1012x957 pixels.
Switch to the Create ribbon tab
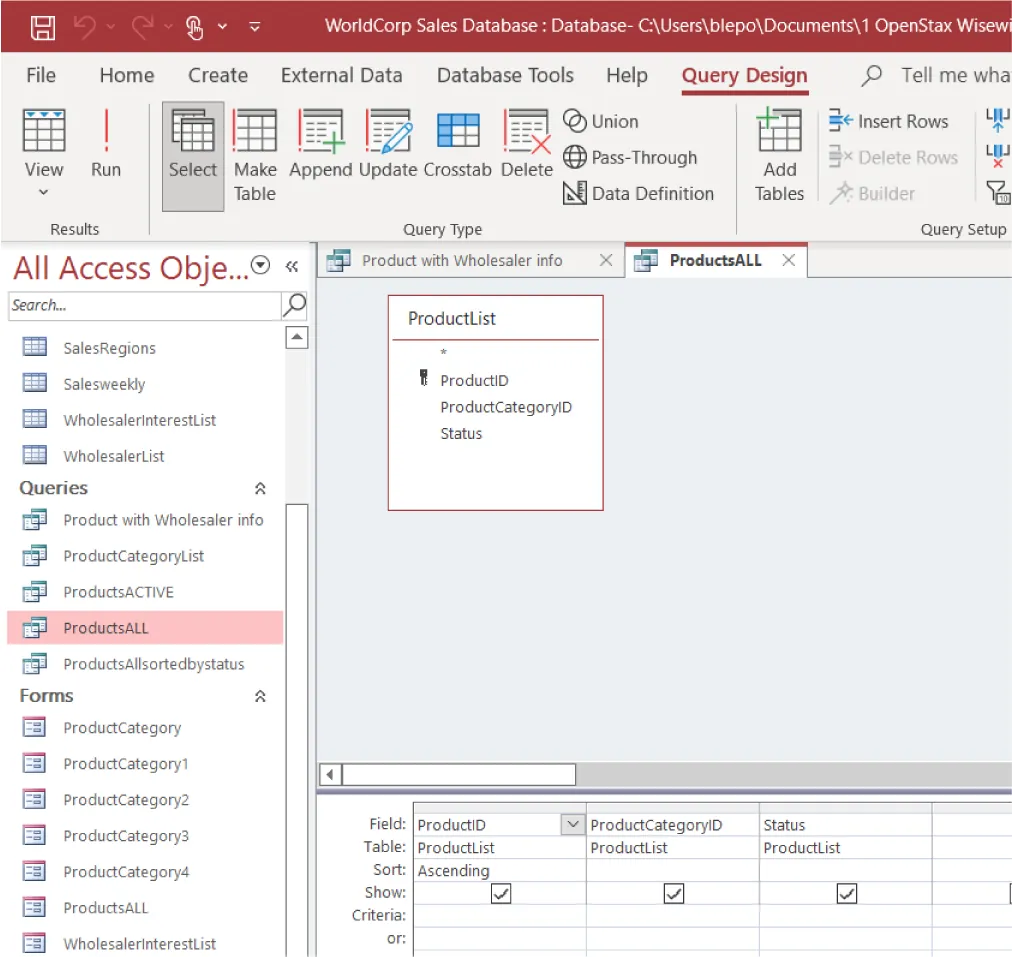pyautogui.click(x=217, y=75)
